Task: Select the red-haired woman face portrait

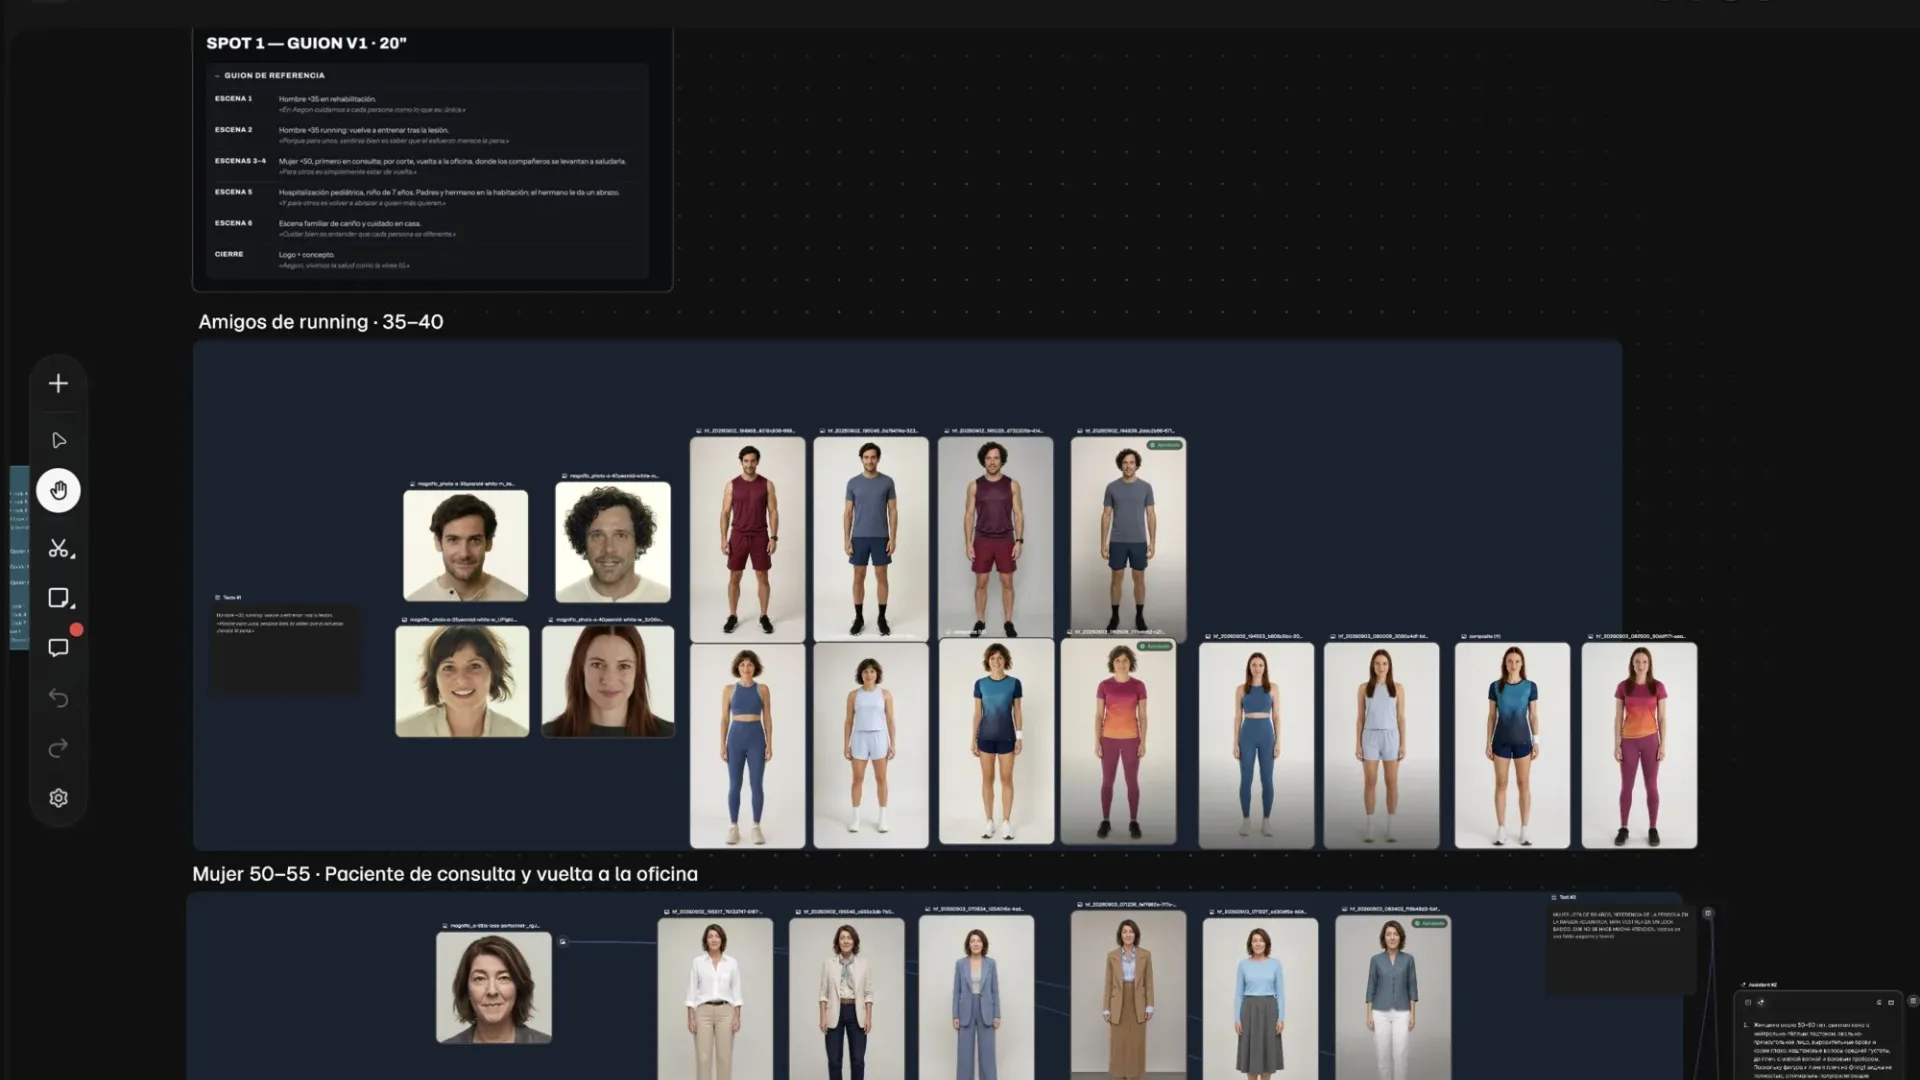Action: [x=608, y=681]
